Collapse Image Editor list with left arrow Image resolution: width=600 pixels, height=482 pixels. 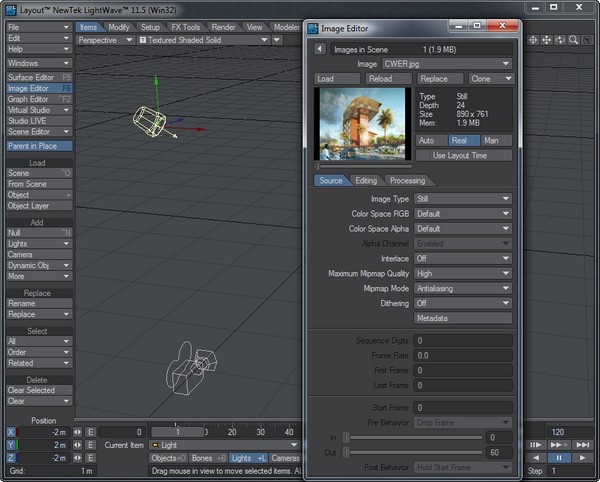coord(320,48)
